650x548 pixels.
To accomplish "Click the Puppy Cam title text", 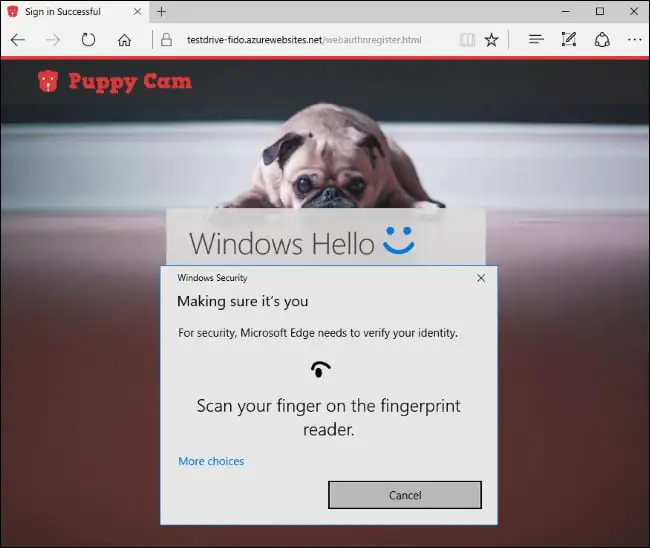I will (x=130, y=82).
